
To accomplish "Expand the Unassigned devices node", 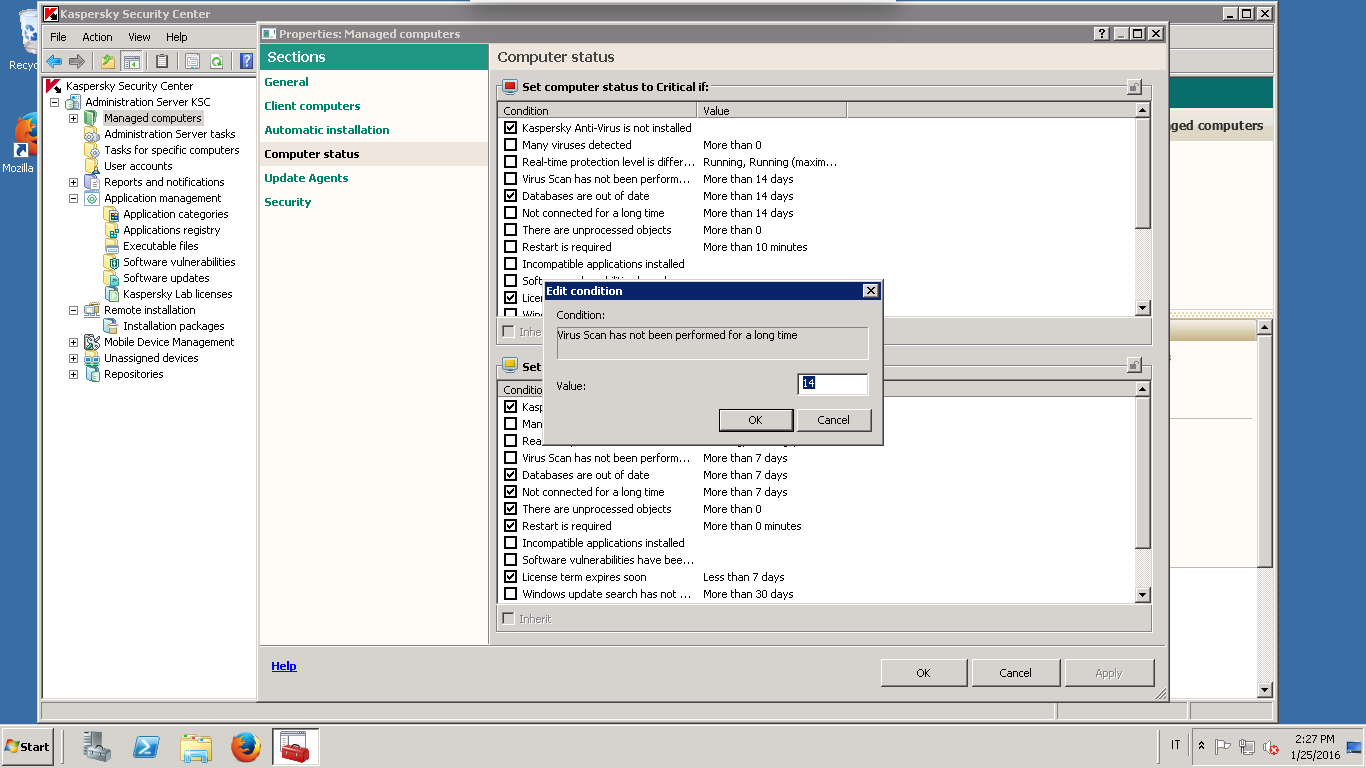I will (73, 358).
